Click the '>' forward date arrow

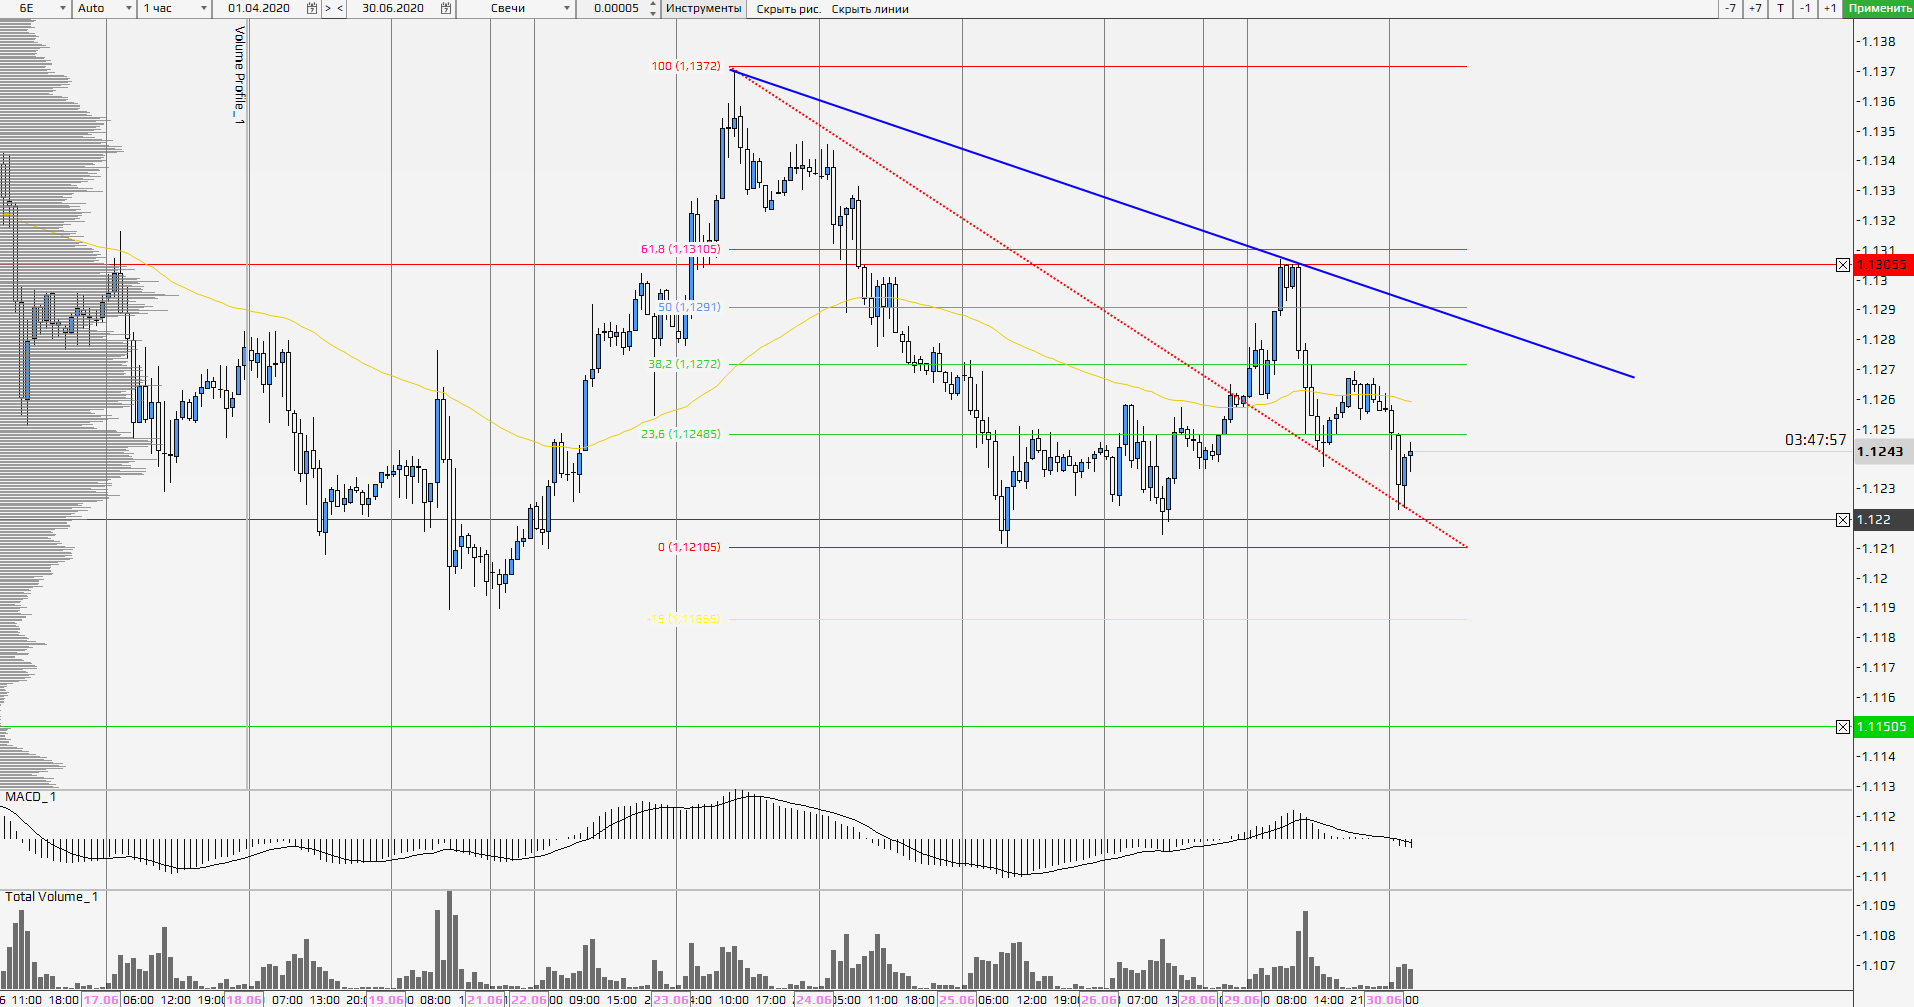click(x=327, y=8)
